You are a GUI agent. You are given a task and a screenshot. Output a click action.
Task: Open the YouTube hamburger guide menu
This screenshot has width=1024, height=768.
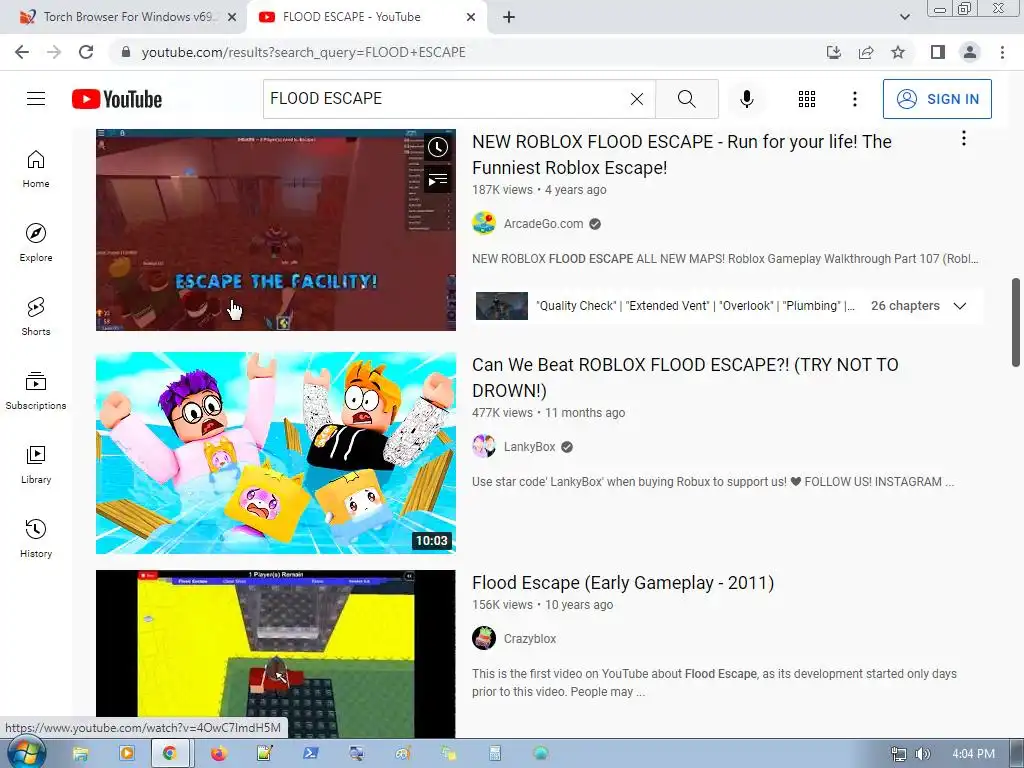tap(36, 99)
